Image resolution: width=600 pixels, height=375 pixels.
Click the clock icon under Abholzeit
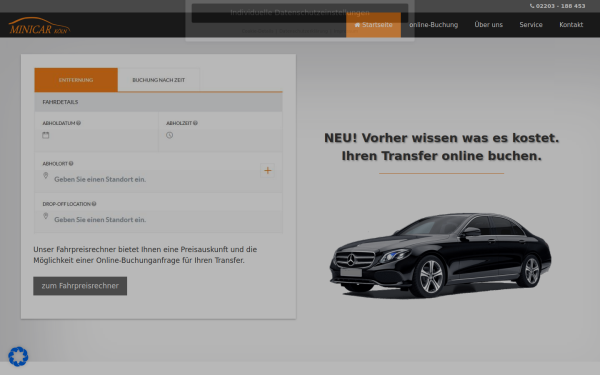170,135
